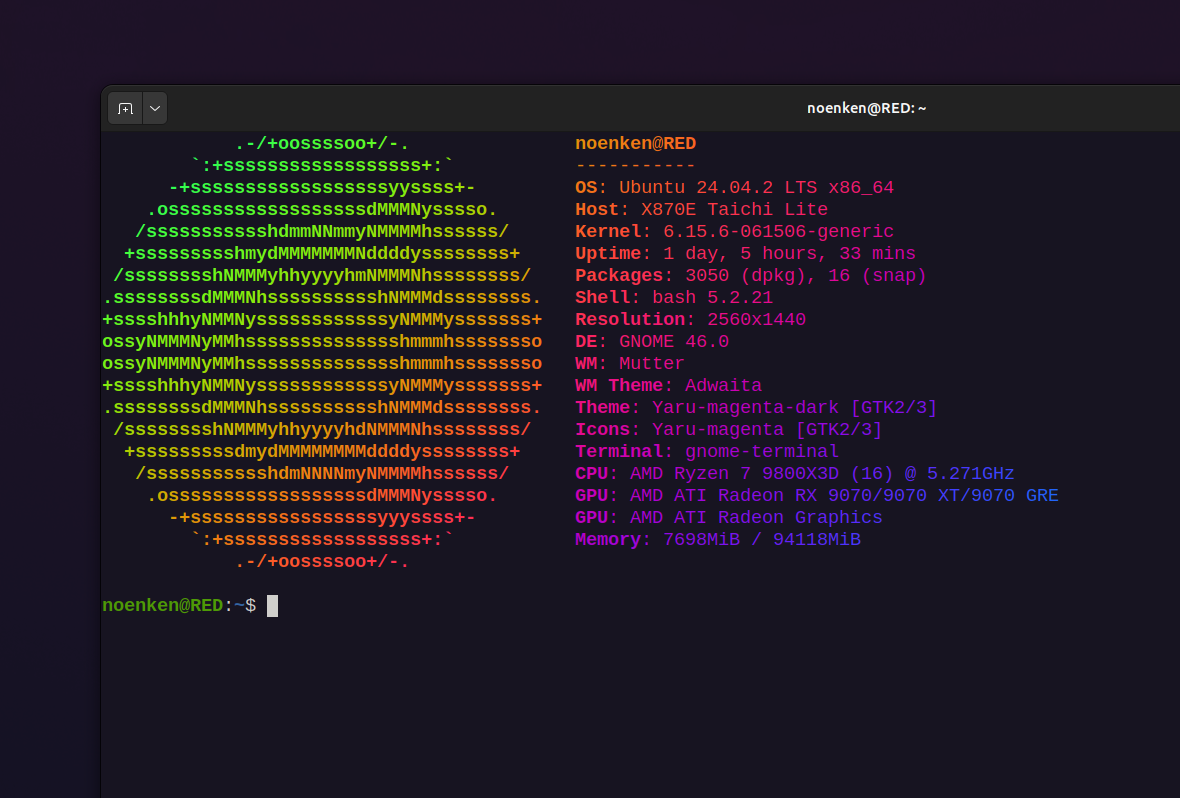Viewport: 1180px width, 798px height.
Task: Click the Memory usage line
Action: [x=717, y=540]
